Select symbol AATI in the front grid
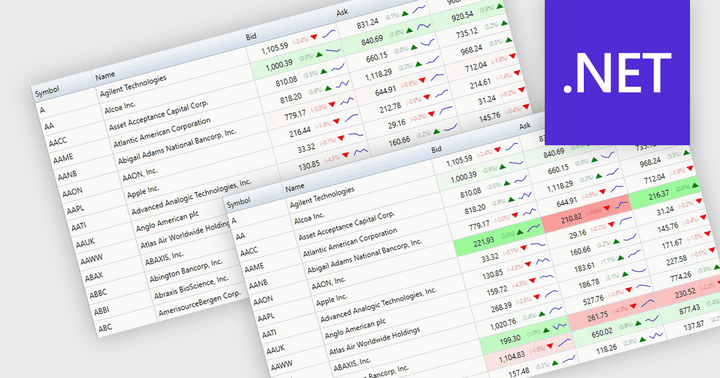This screenshot has width=720, height=378. point(270,334)
